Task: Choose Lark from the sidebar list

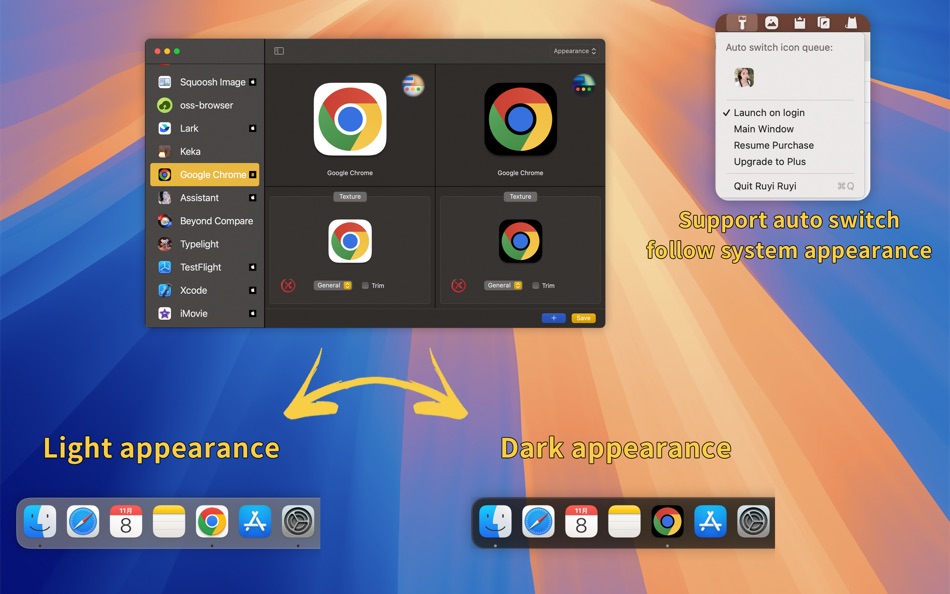Action: tap(204, 128)
